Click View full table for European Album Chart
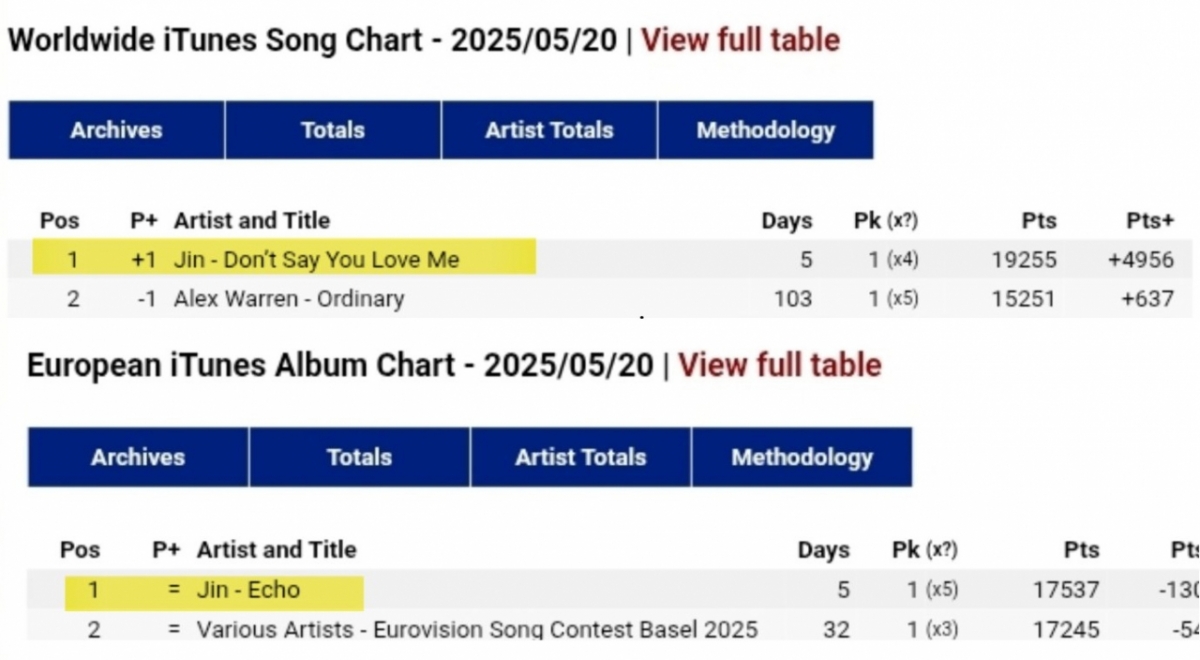The height and width of the screenshot is (660, 1200). 779,365
